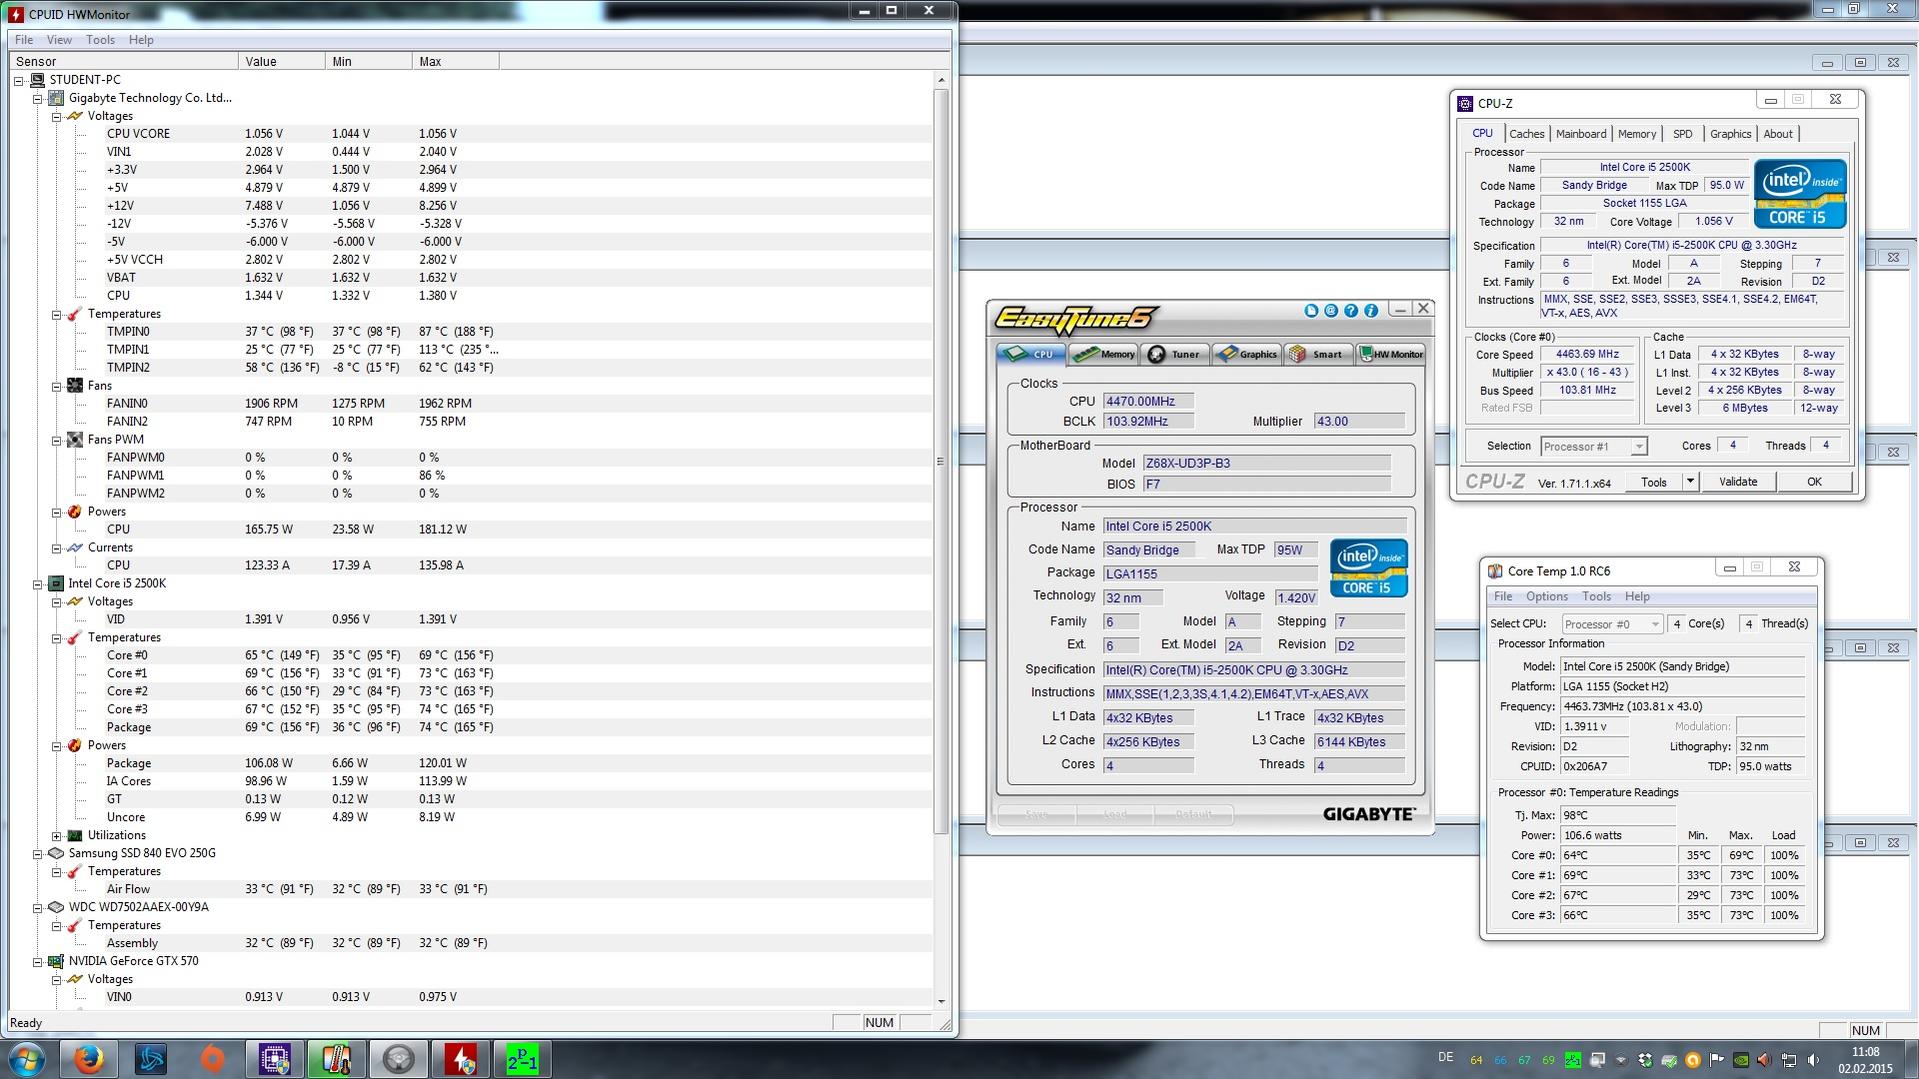Collapse the Samsung SSD 840 EVO node

click(x=38, y=854)
